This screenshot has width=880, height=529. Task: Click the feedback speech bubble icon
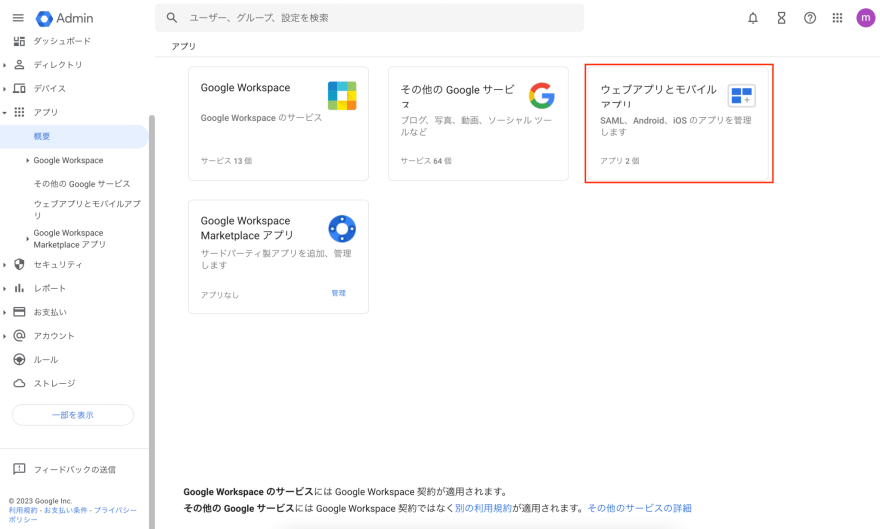(19, 469)
